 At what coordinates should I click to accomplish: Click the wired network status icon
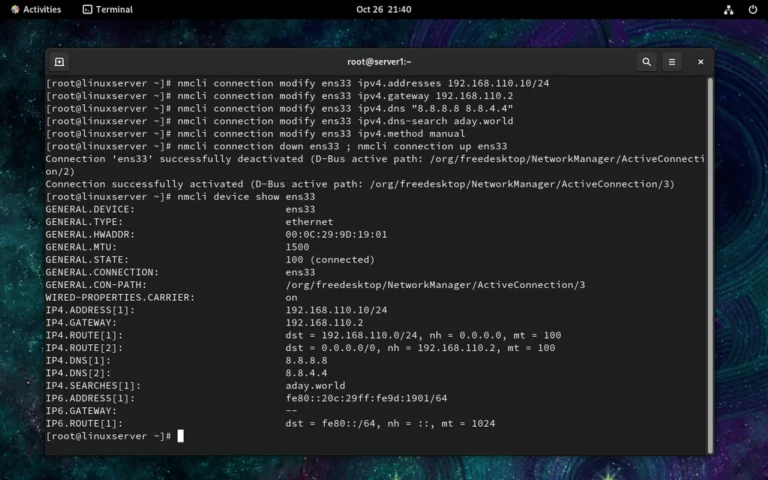tap(728, 9)
